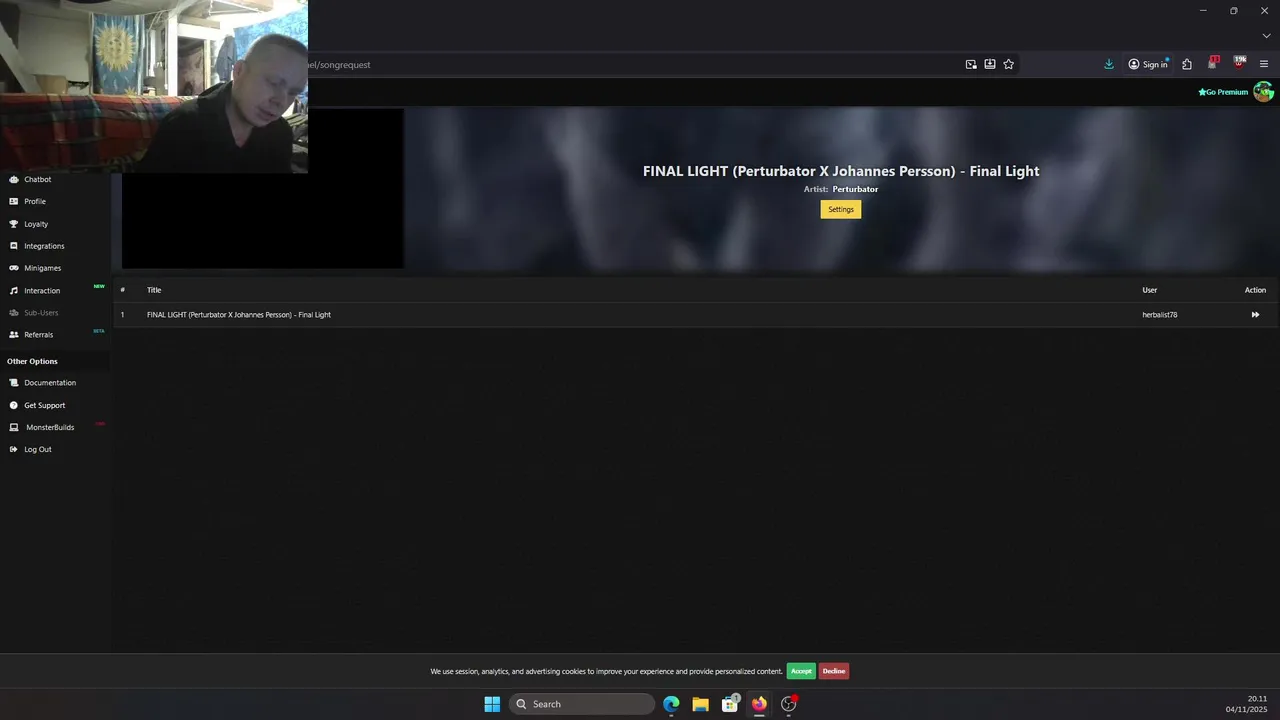This screenshot has height=720, width=1280.
Task: Open the Firefox downloads panel
Action: coord(1109,64)
